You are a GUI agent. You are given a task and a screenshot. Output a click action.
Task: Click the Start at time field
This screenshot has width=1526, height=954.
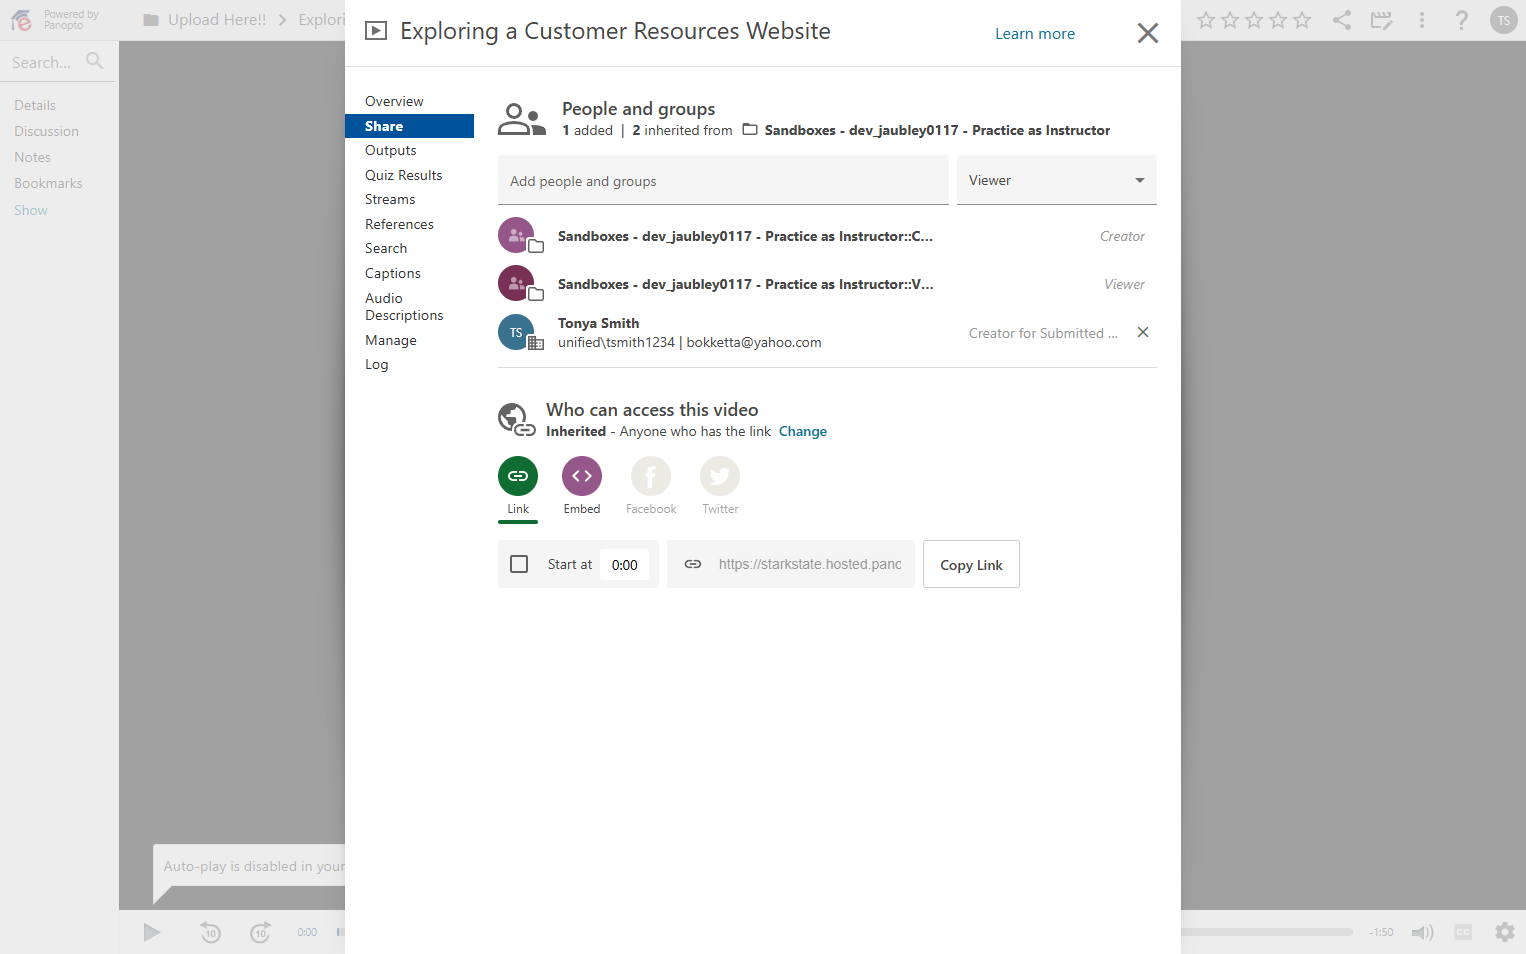point(625,564)
